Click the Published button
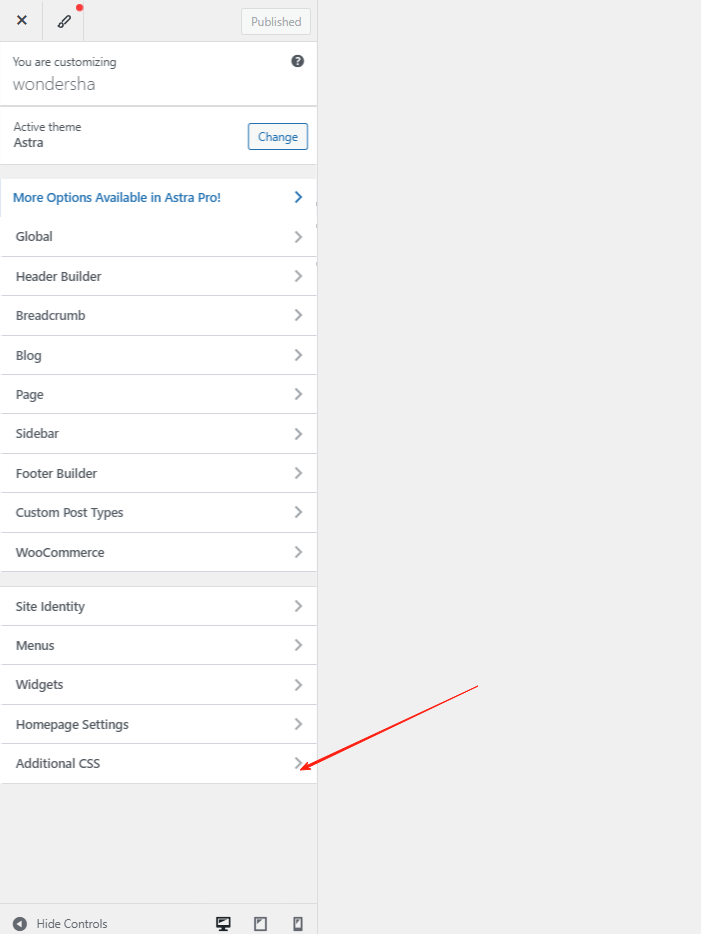Viewport: 701px width, 934px height. pos(276,22)
